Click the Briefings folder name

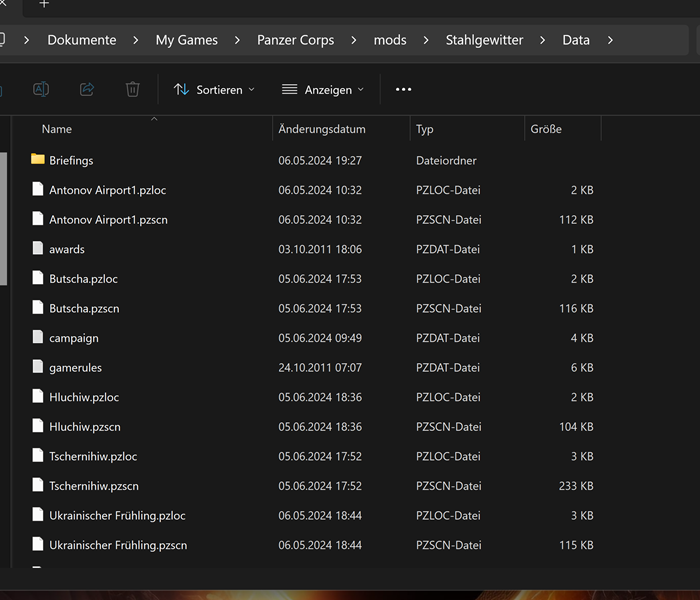[71, 161]
